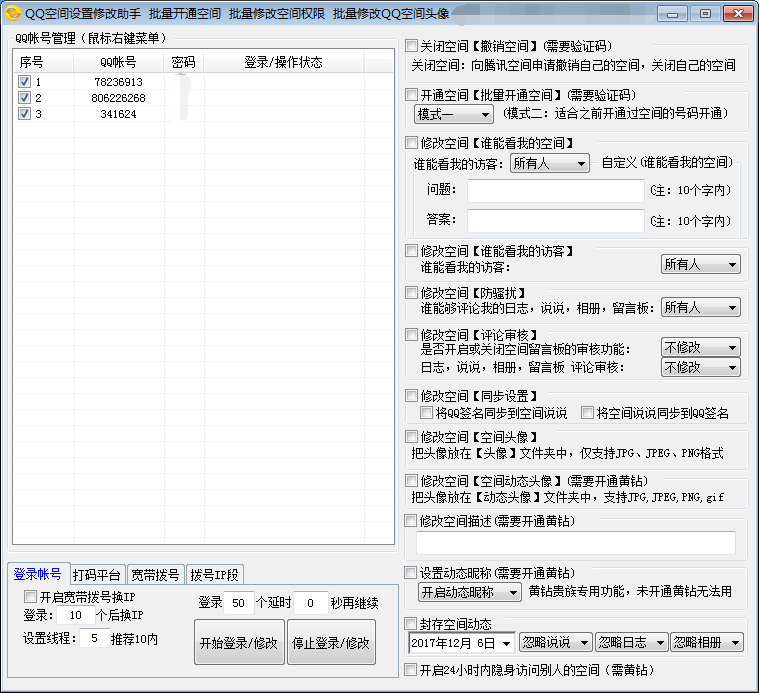Uncheck account row 3 checkbox 341624
Image resolution: width=759 pixels, height=693 pixels.
tap(24, 113)
